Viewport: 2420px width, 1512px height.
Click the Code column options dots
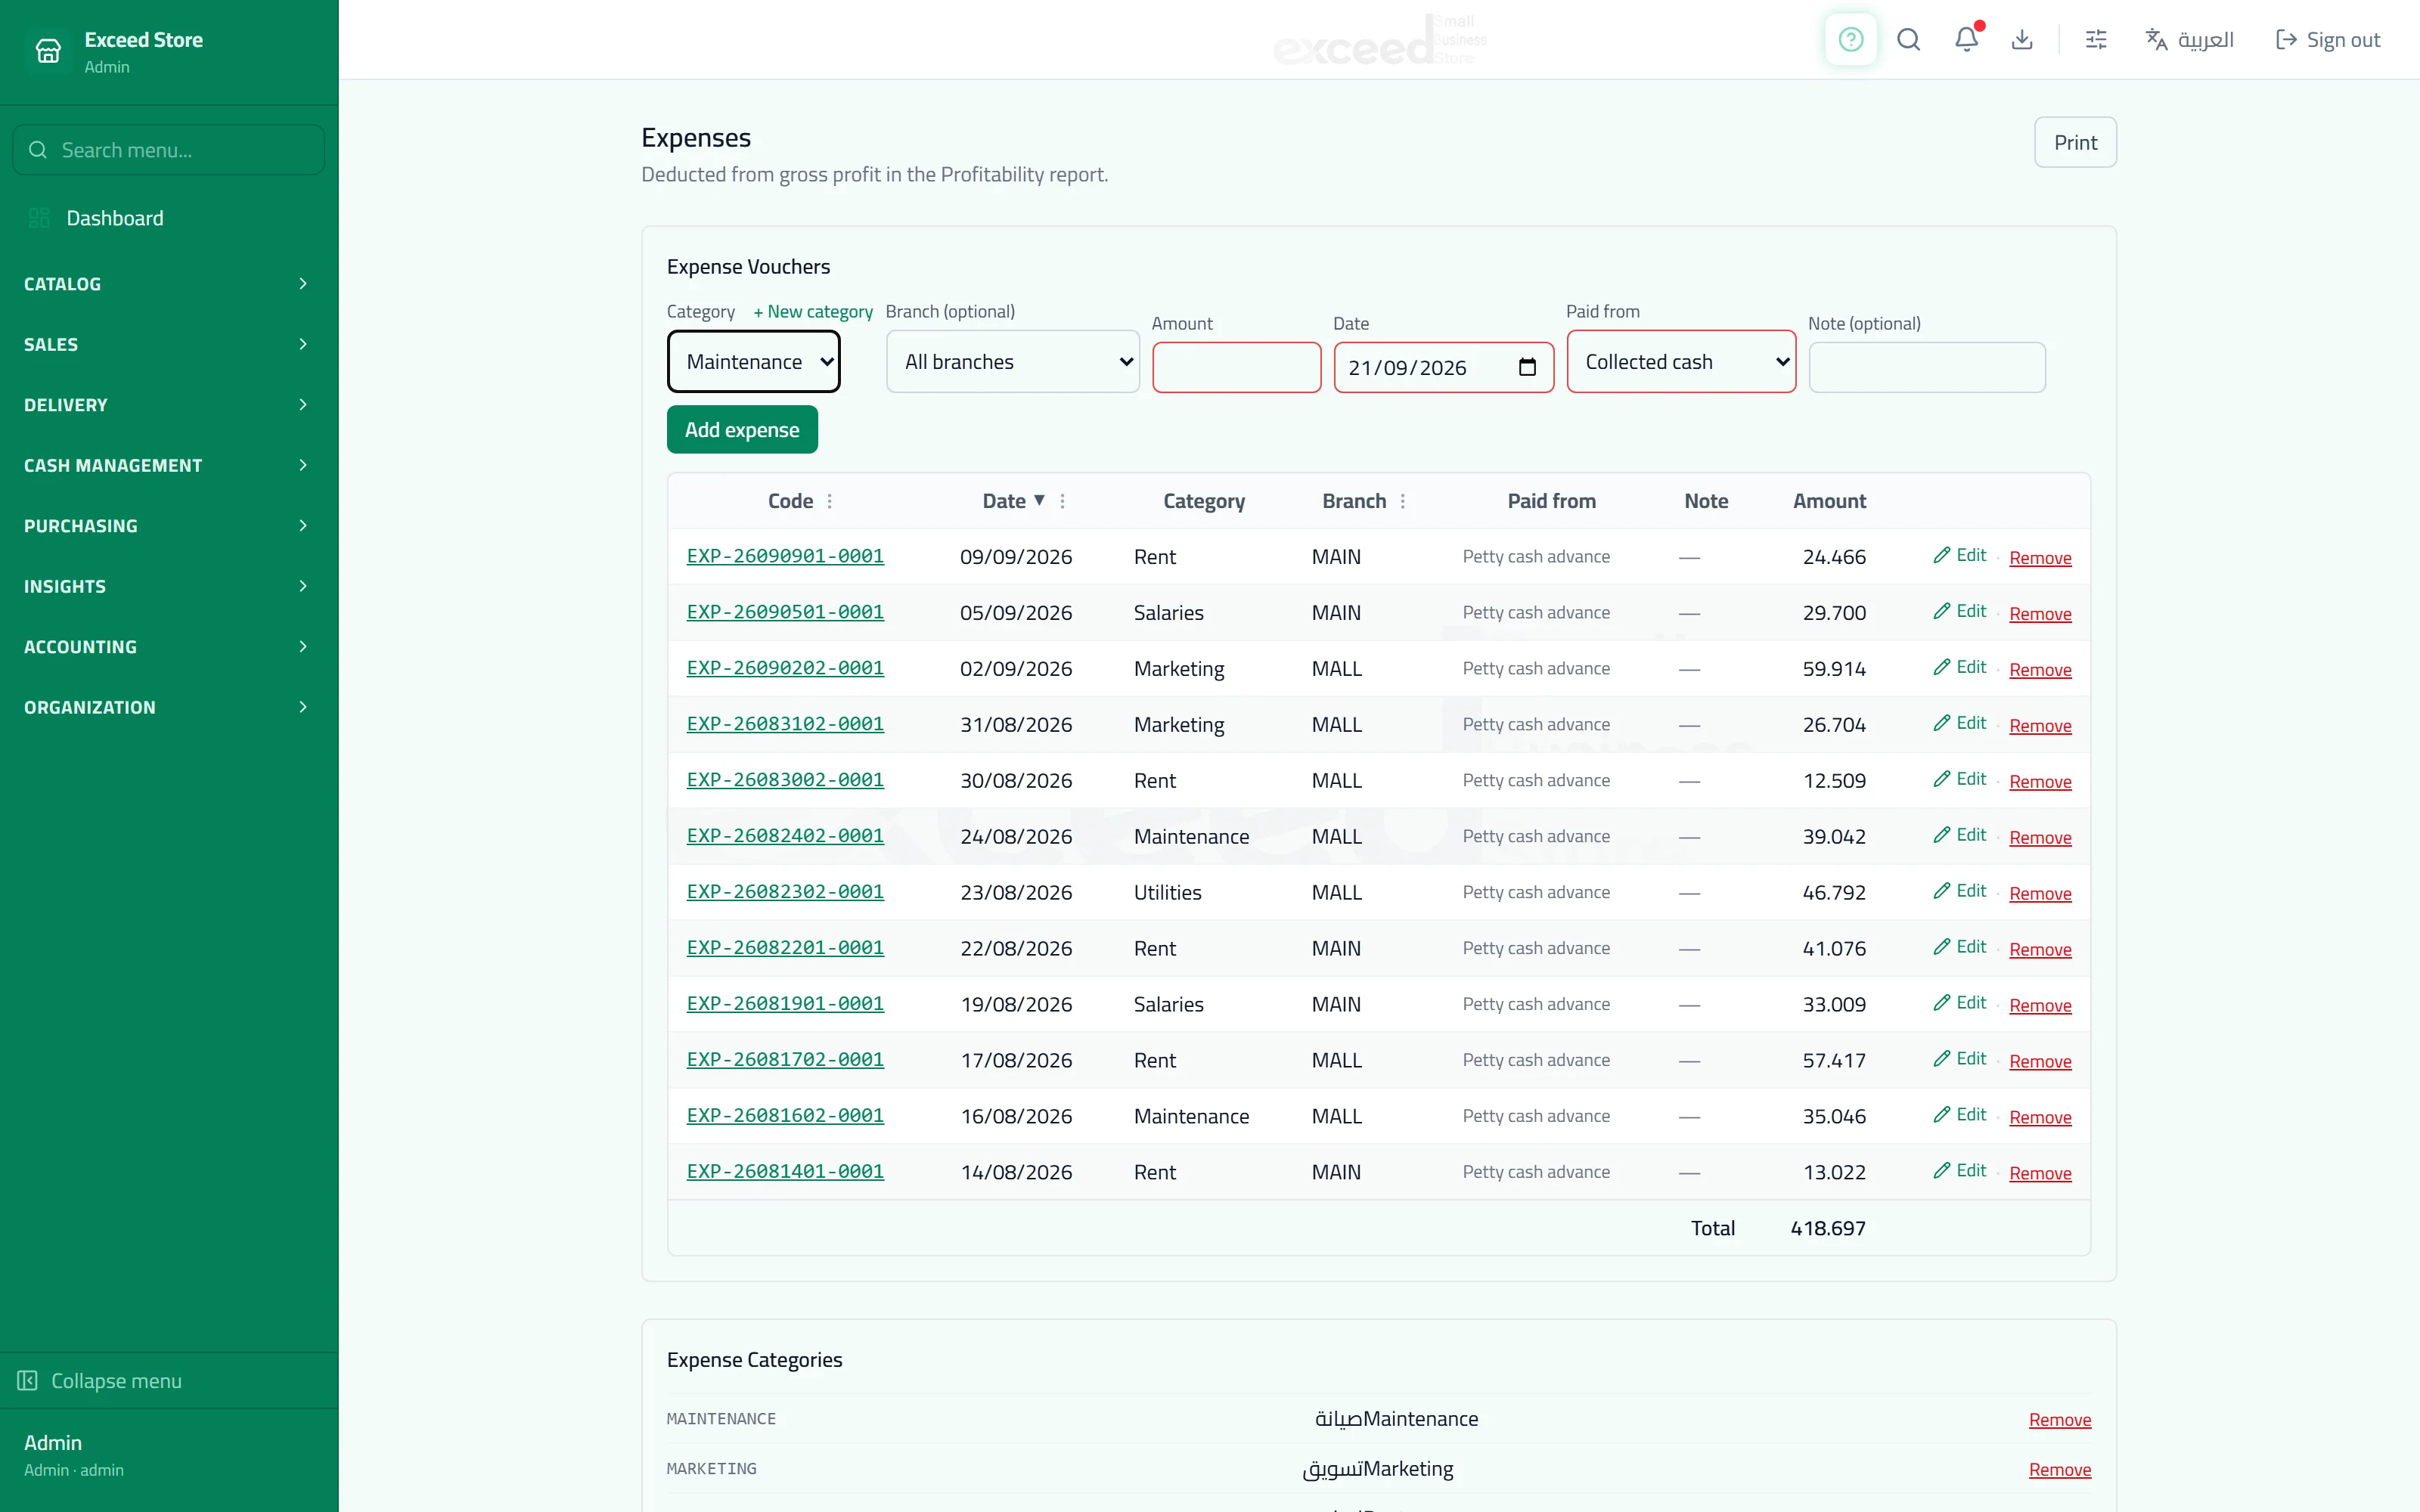click(x=829, y=501)
